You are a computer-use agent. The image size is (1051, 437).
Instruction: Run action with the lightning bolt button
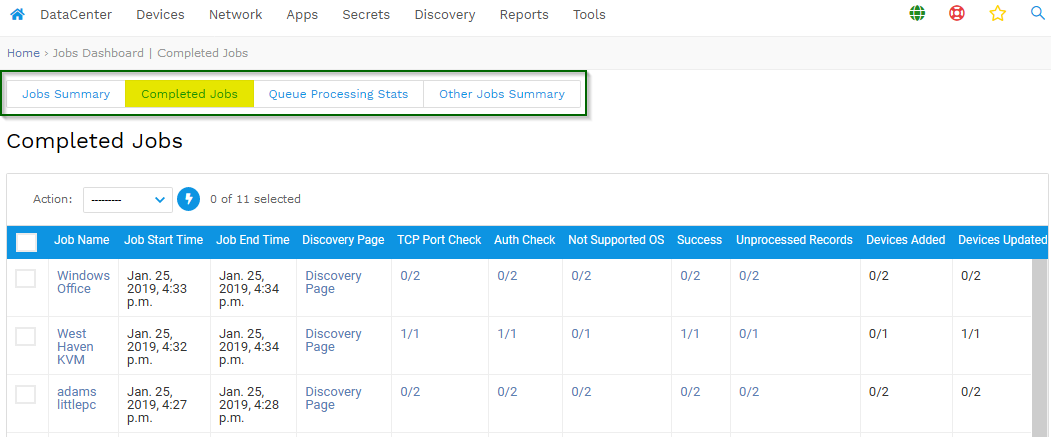[188, 199]
